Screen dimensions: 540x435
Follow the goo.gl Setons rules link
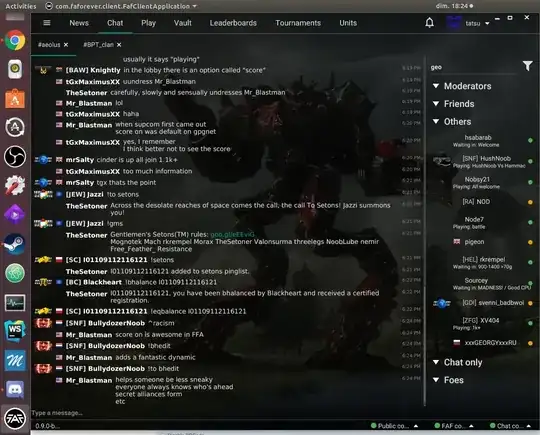pos(232,235)
